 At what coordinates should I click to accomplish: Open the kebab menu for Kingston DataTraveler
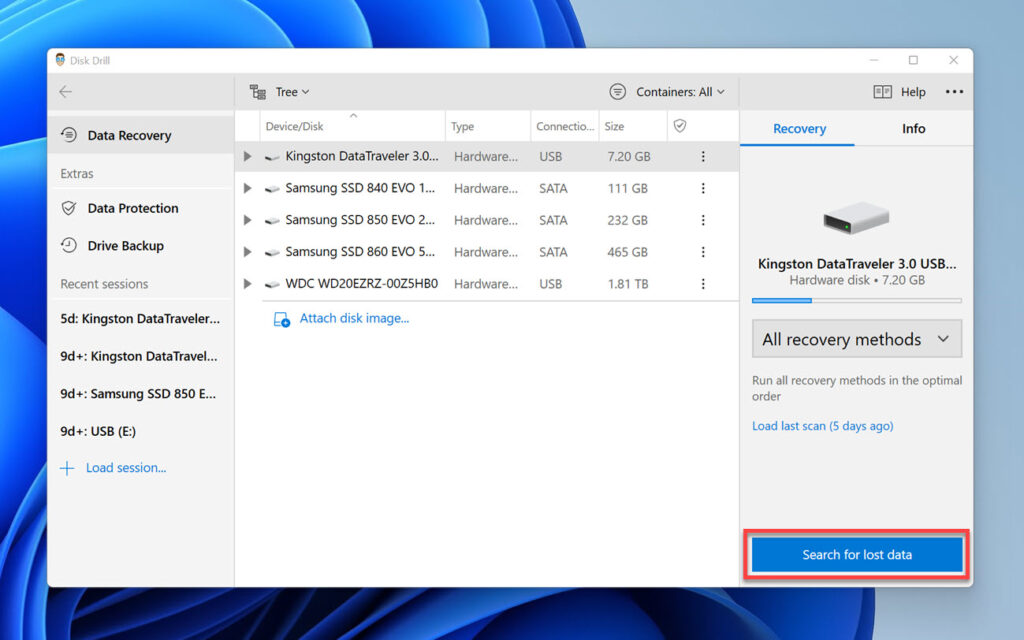(x=703, y=156)
